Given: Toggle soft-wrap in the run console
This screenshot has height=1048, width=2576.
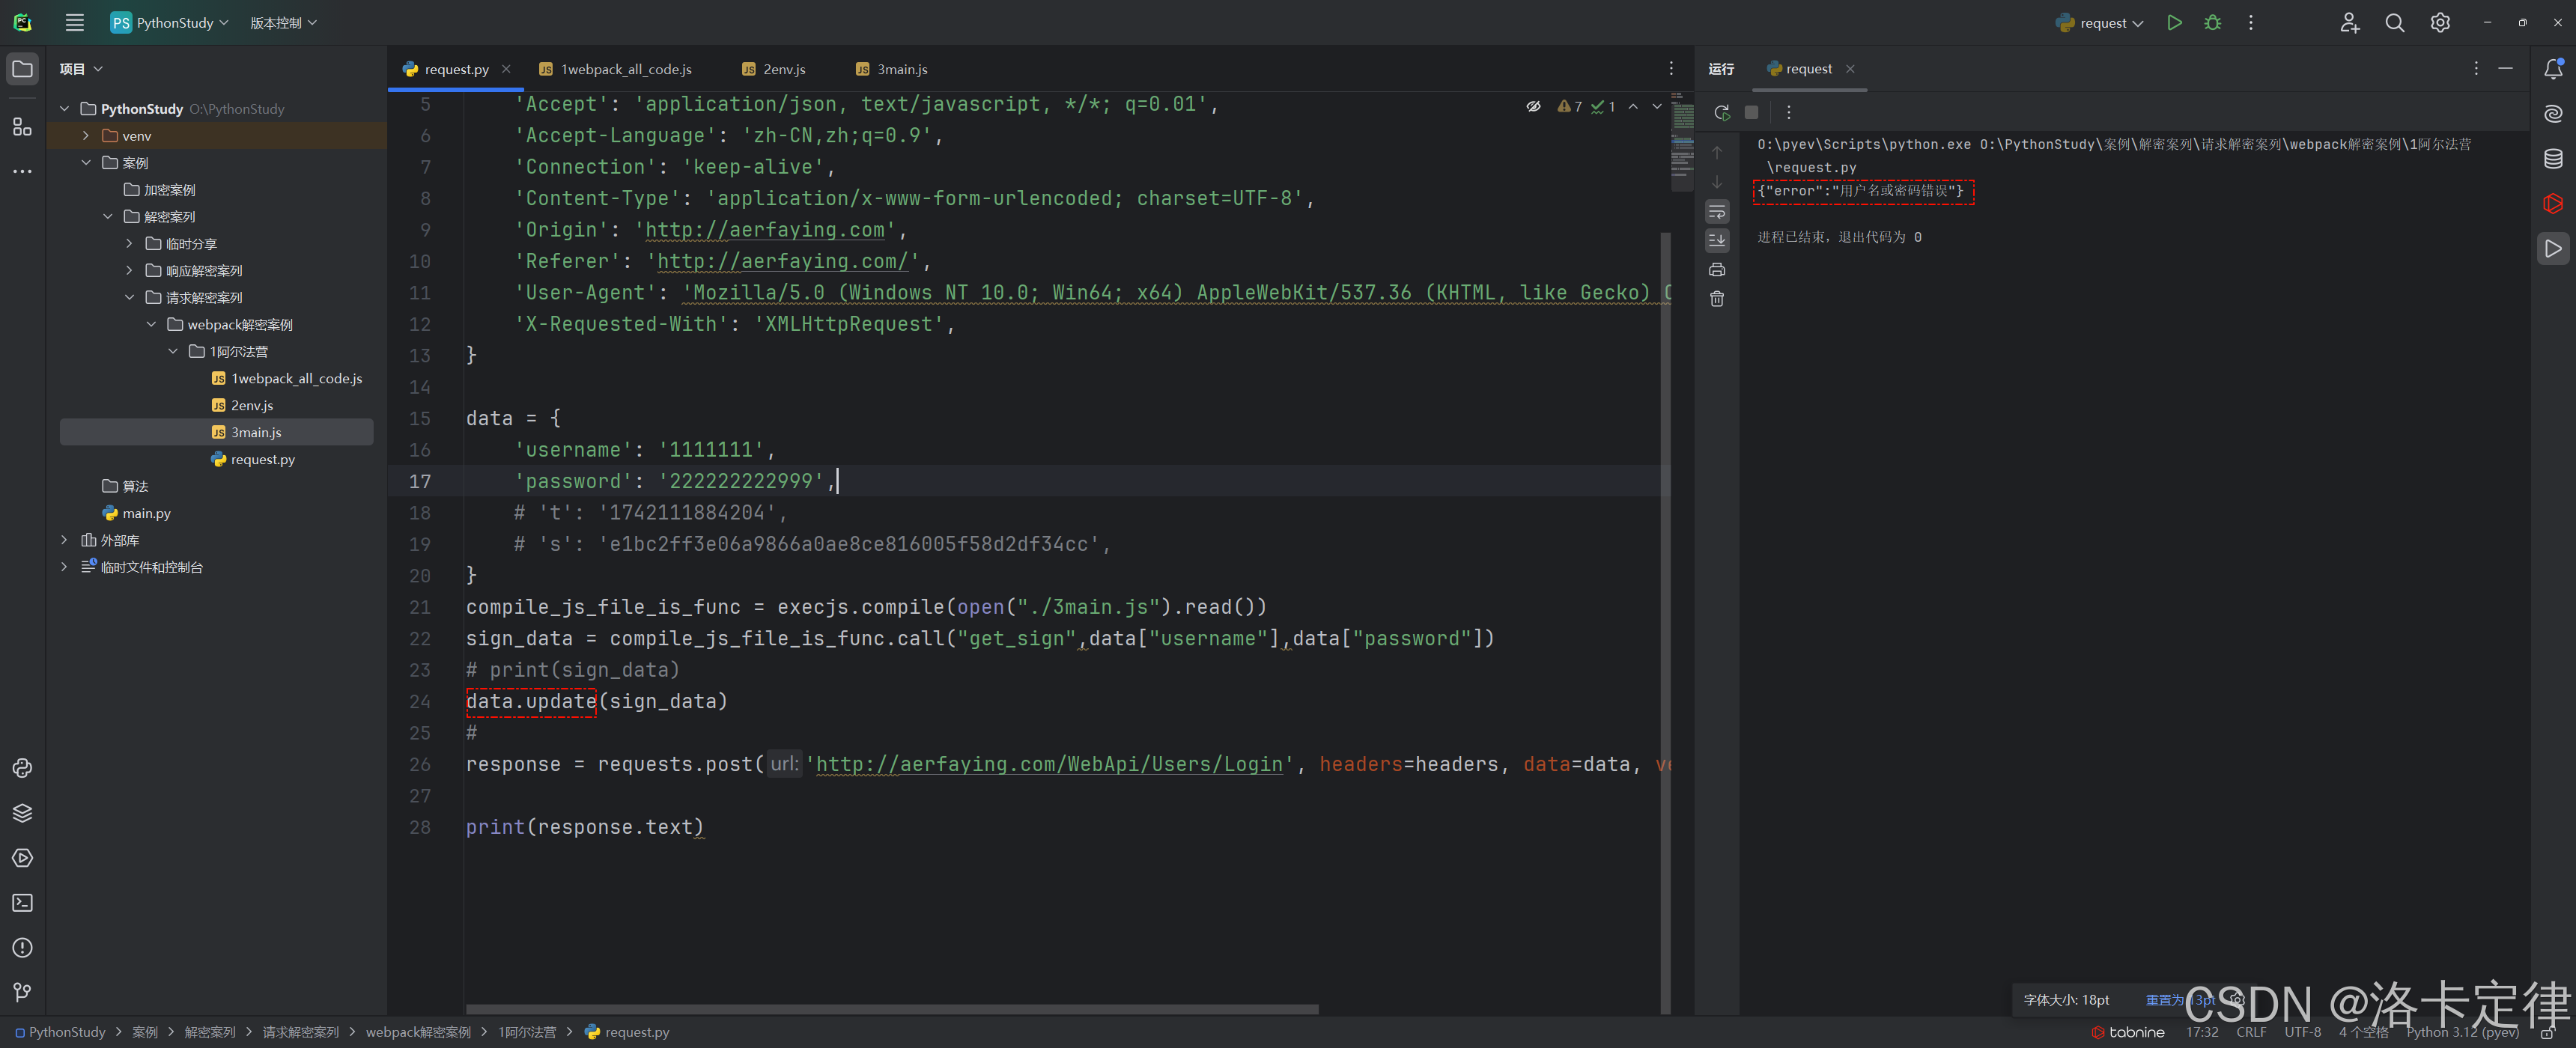Looking at the screenshot, I should click(x=1717, y=211).
